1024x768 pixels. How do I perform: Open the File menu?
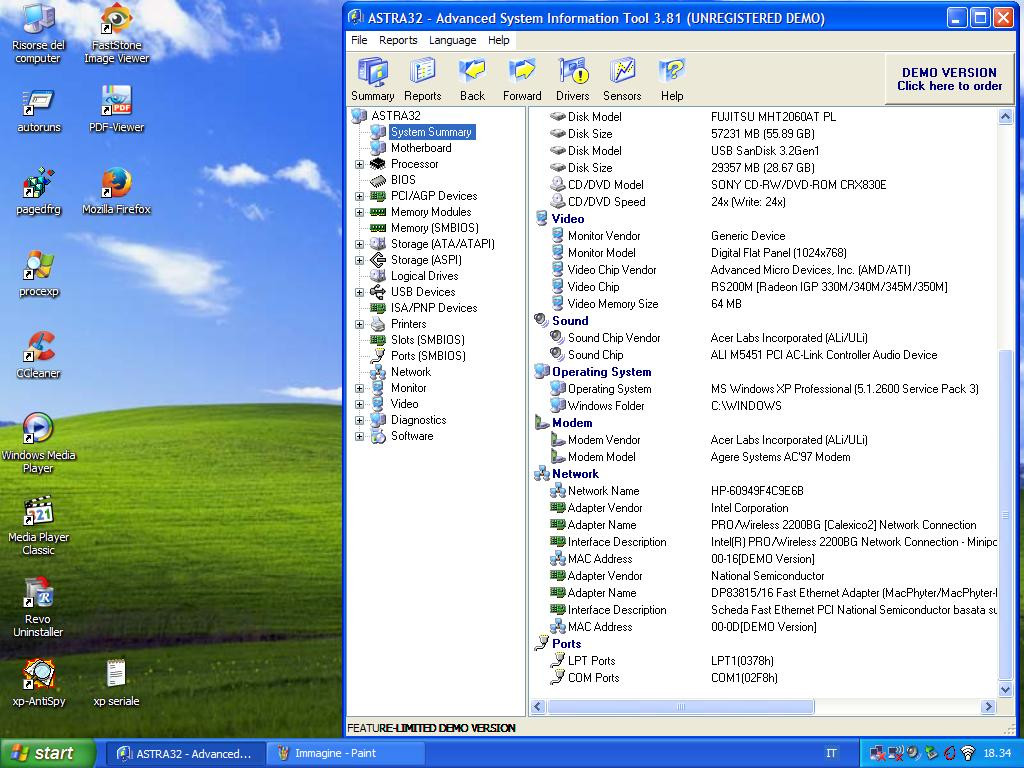(x=359, y=40)
